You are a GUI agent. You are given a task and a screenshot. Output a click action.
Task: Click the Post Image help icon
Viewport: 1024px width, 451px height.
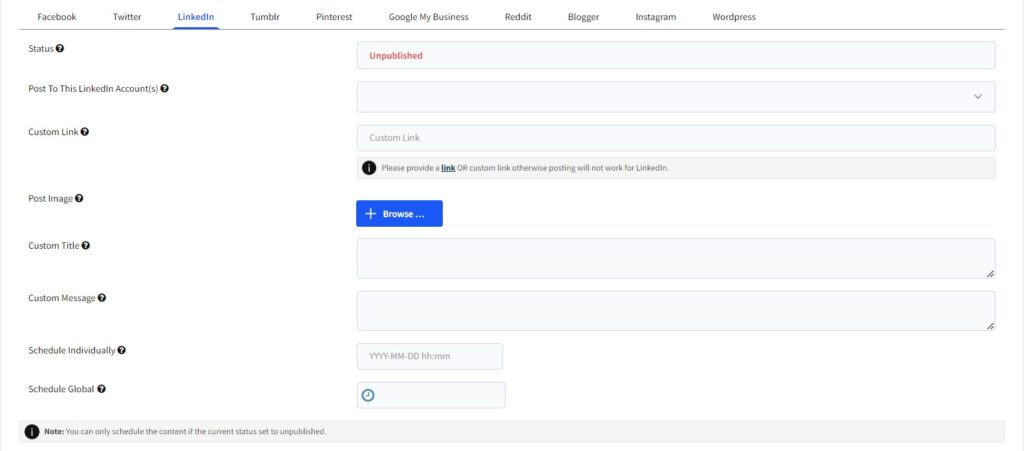tap(79, 198)
